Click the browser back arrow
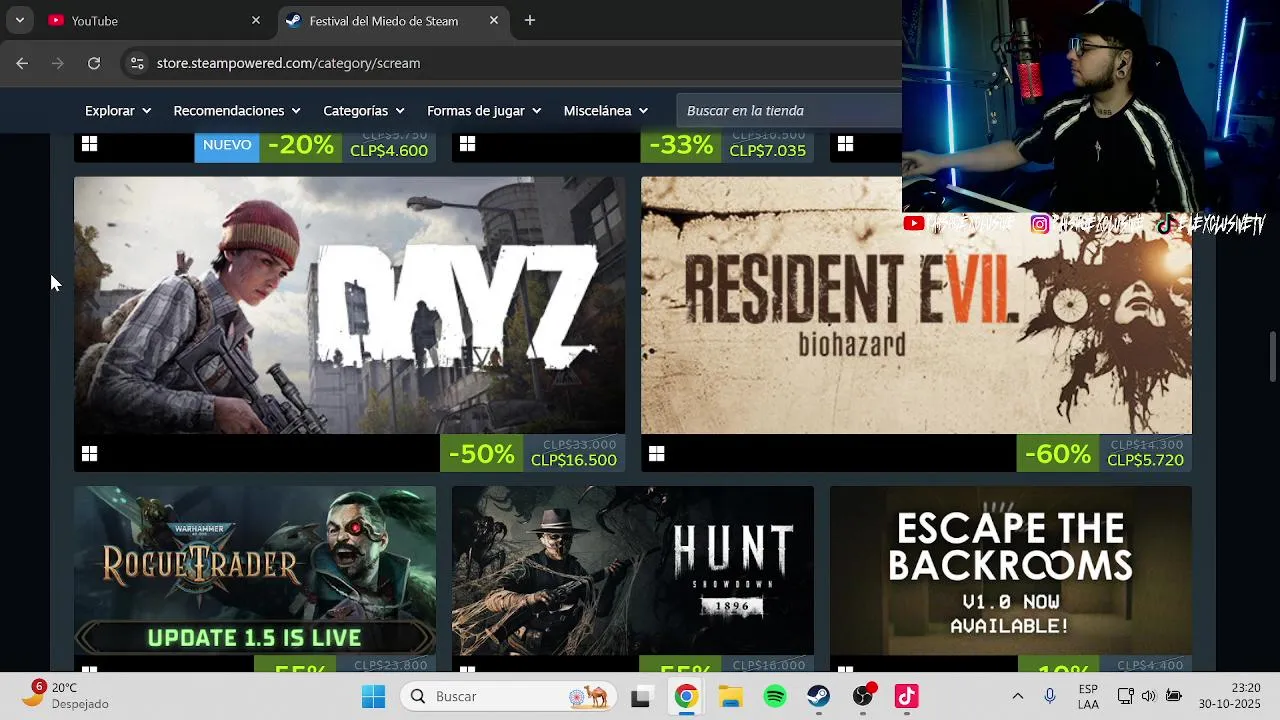Image resolution: width=1280 pixels, height=720 pixels. (22, 63)
